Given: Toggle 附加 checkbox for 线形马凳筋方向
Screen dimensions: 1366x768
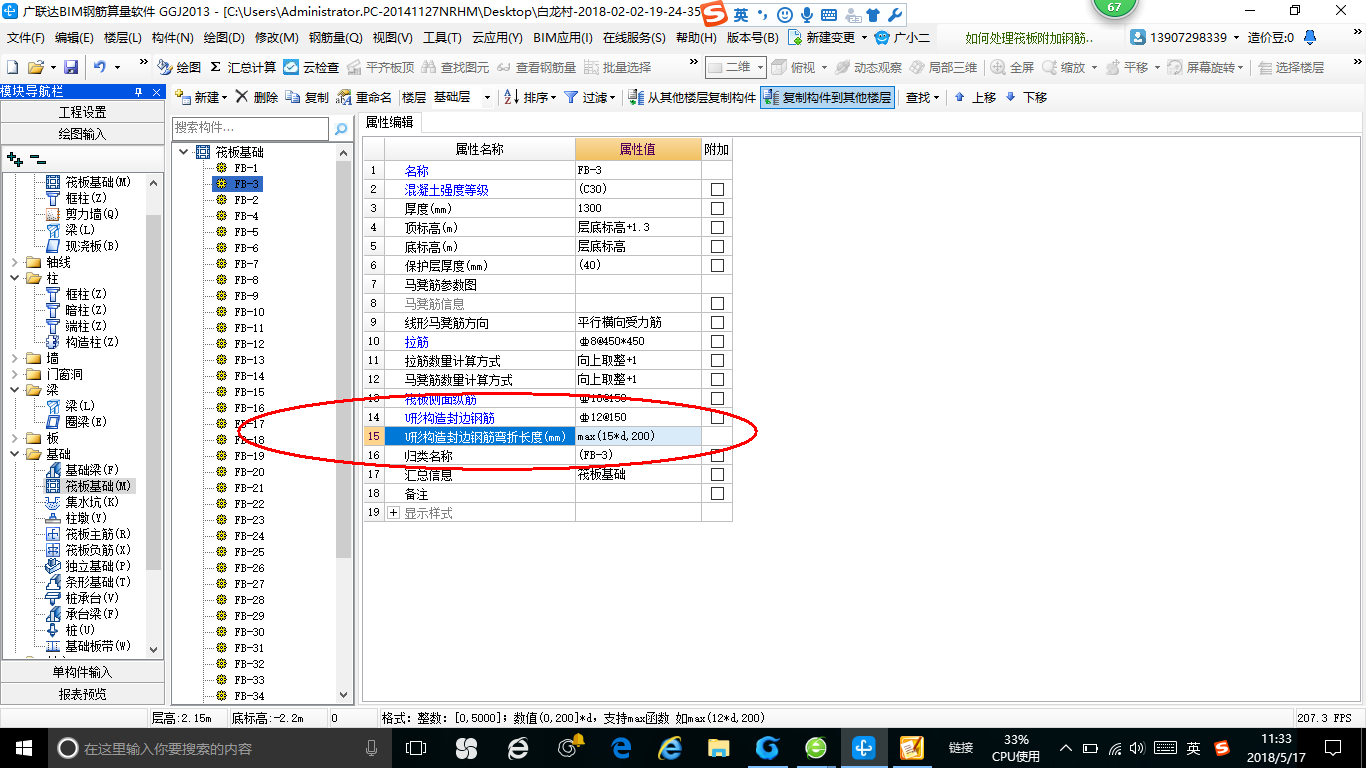Looking at the screenshot, I should 717,322.
